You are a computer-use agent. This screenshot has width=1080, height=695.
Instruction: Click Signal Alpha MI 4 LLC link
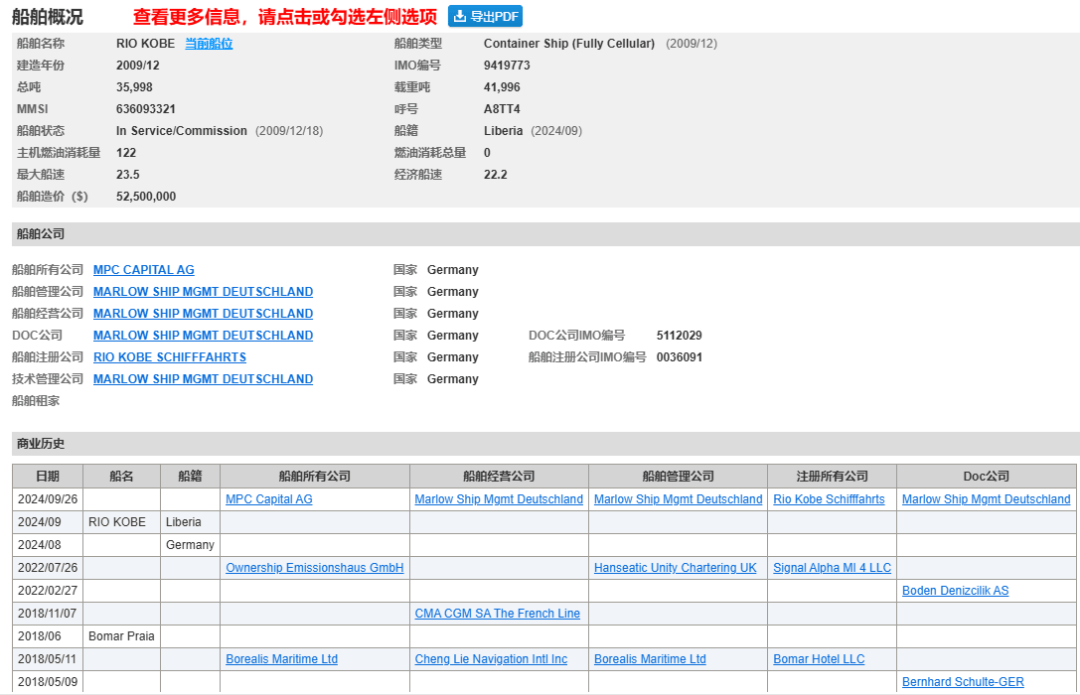(x=832, y=568)
